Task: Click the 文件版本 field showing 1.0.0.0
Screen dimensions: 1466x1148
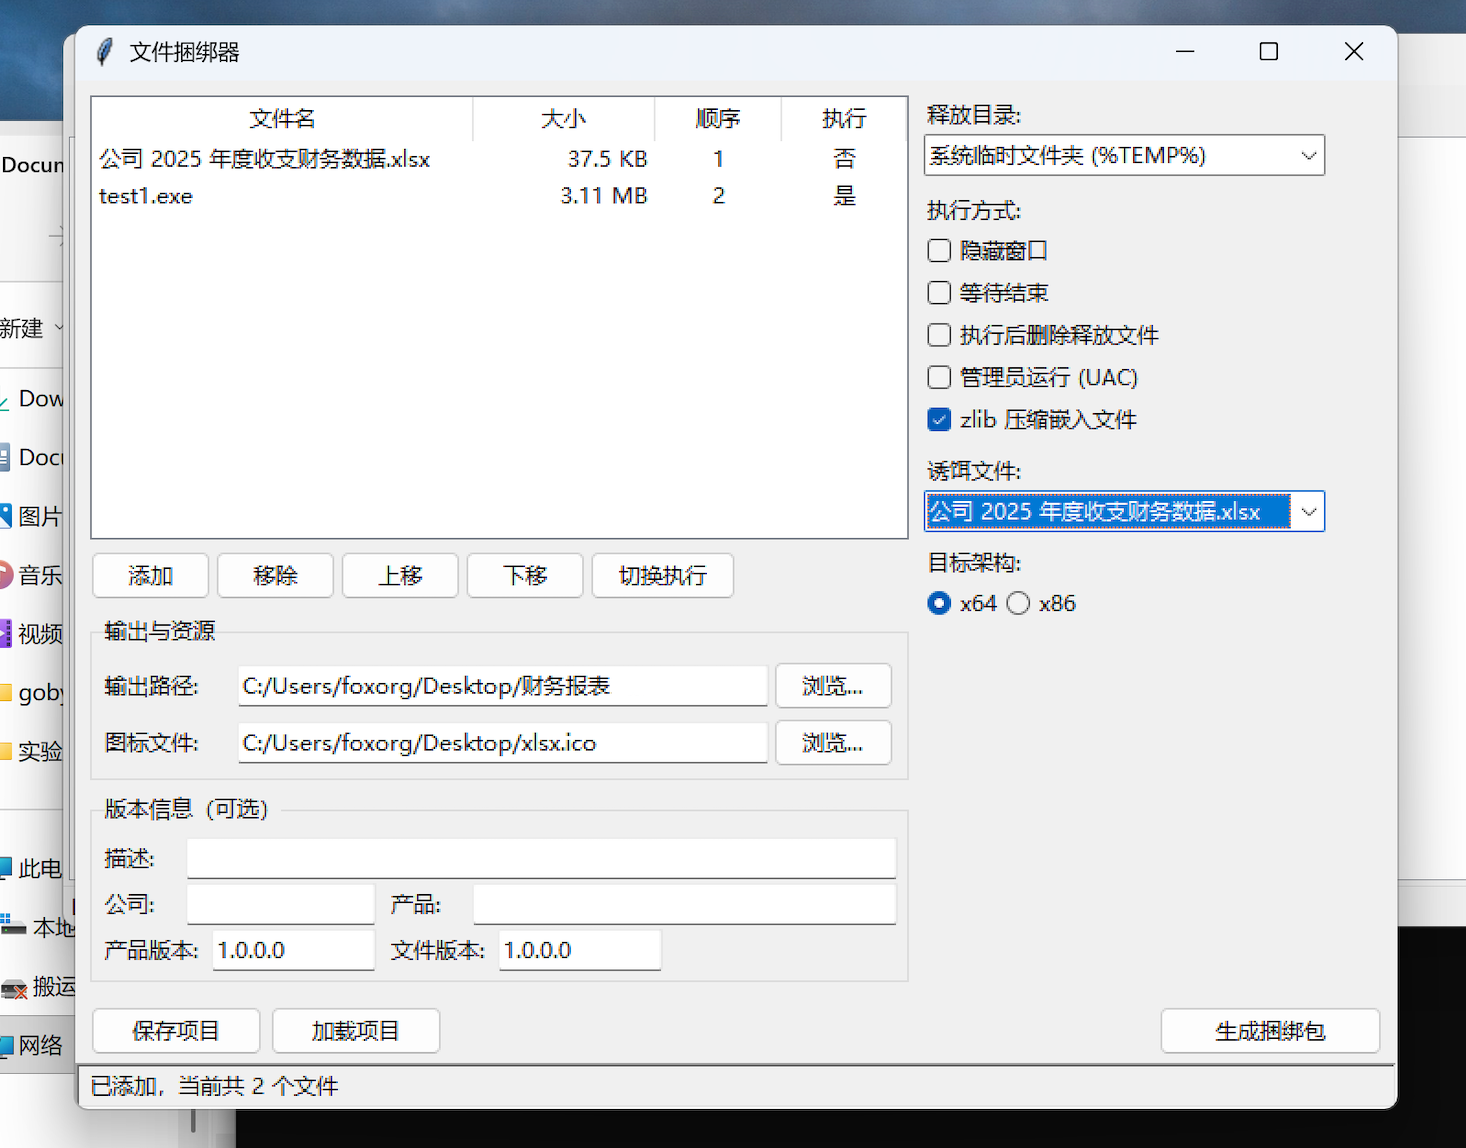Action: click(x=580, y=950)
